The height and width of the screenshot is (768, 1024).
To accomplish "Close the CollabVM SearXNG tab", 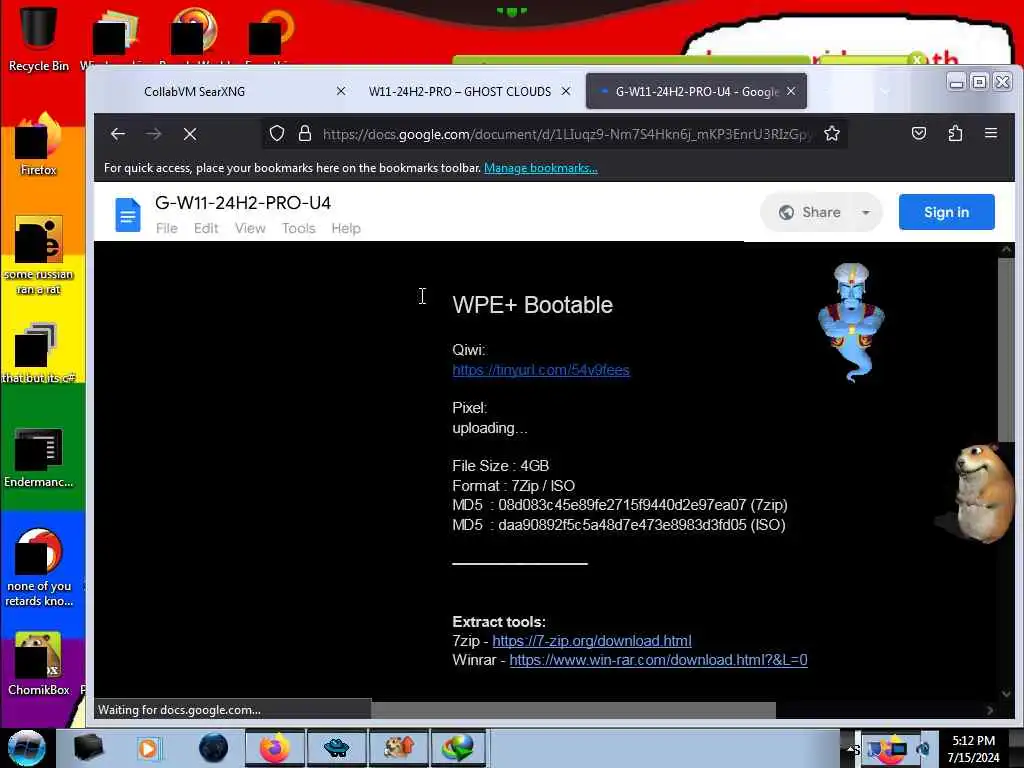I will click(341, 91).
